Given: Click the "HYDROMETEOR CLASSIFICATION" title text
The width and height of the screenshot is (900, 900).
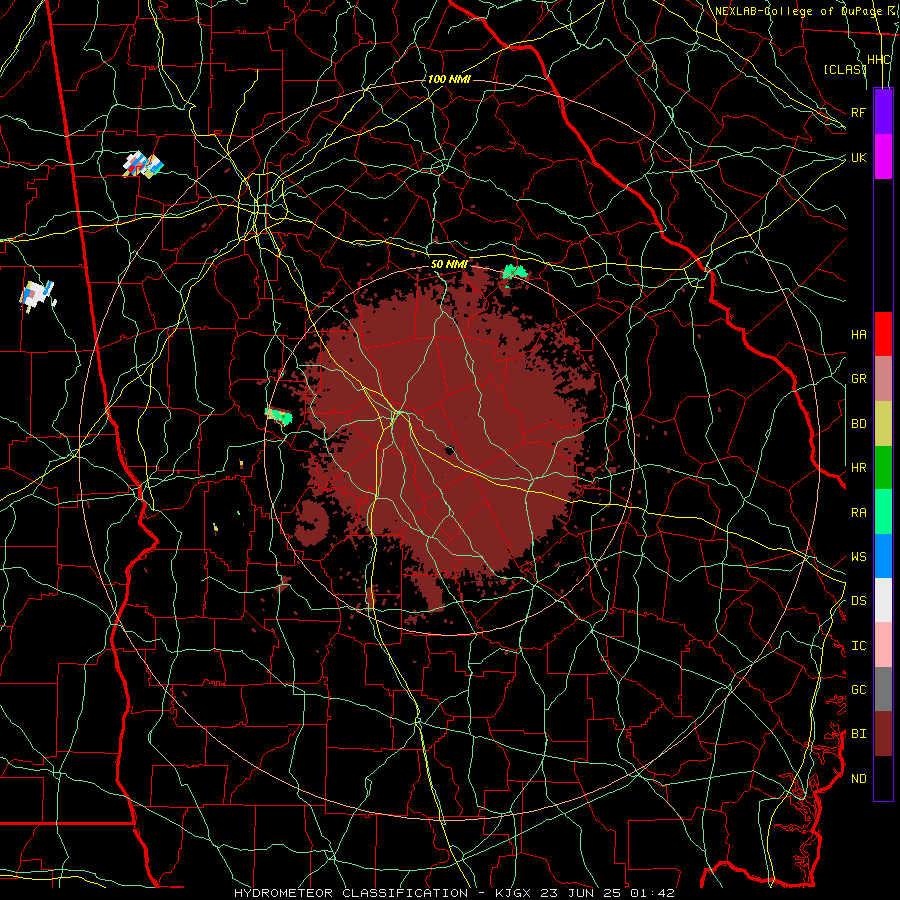Looking at the screenshot, I should coord(351,893).
